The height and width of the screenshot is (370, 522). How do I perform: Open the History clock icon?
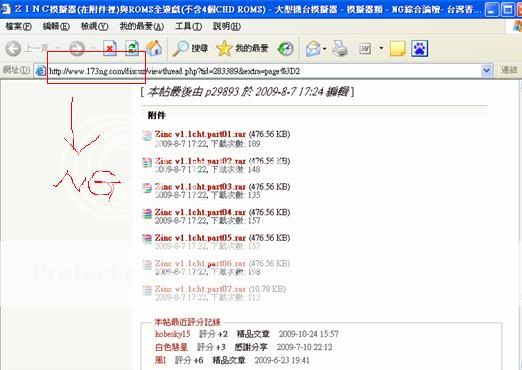point(286,49)
